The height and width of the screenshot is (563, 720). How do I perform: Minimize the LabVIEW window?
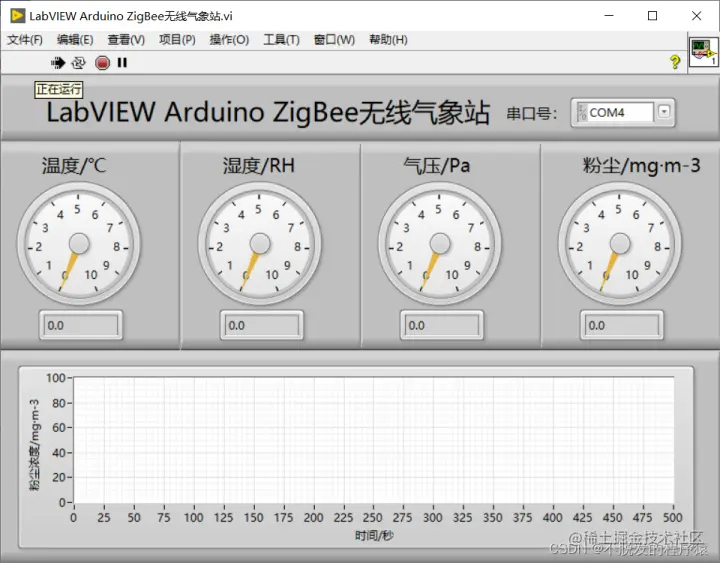(x=609, y=16)
